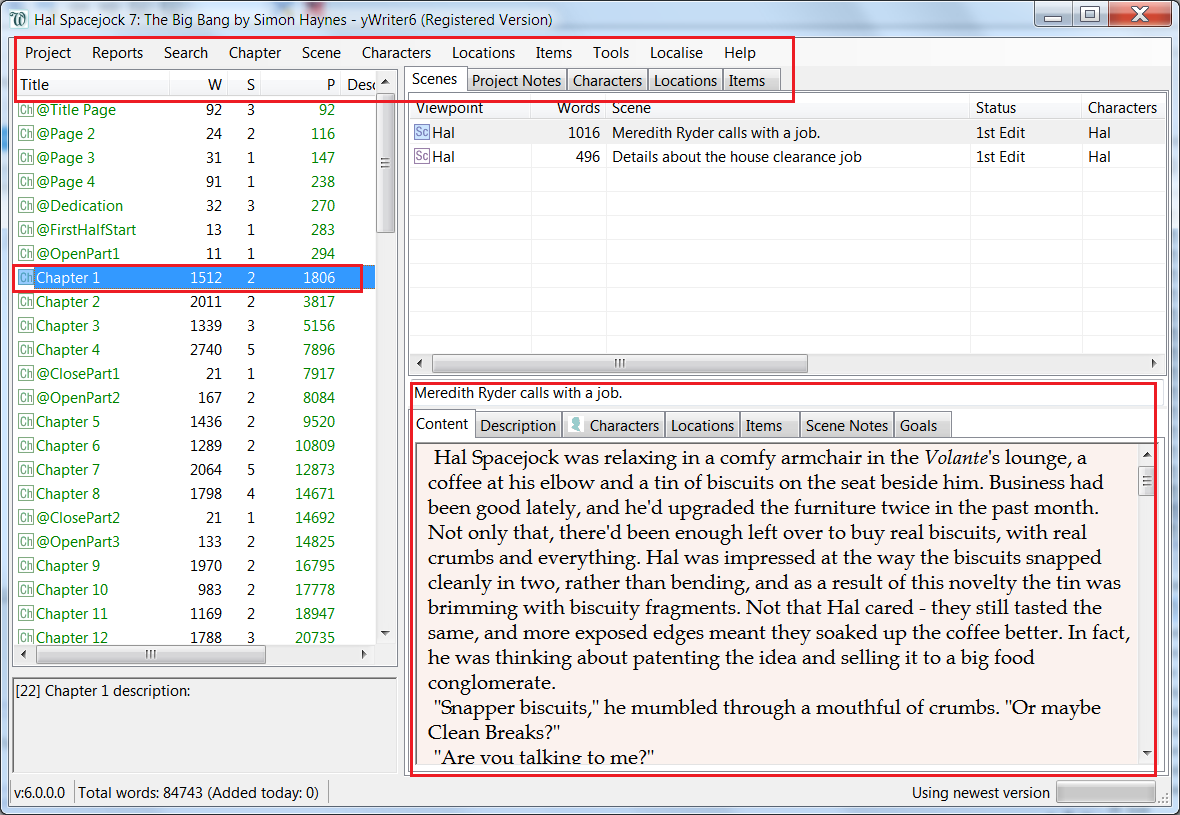Viewport: 1180px width, 815px height.
Task: Select Chapter 5 in the chapter list
Action: [x=70, y=421]
